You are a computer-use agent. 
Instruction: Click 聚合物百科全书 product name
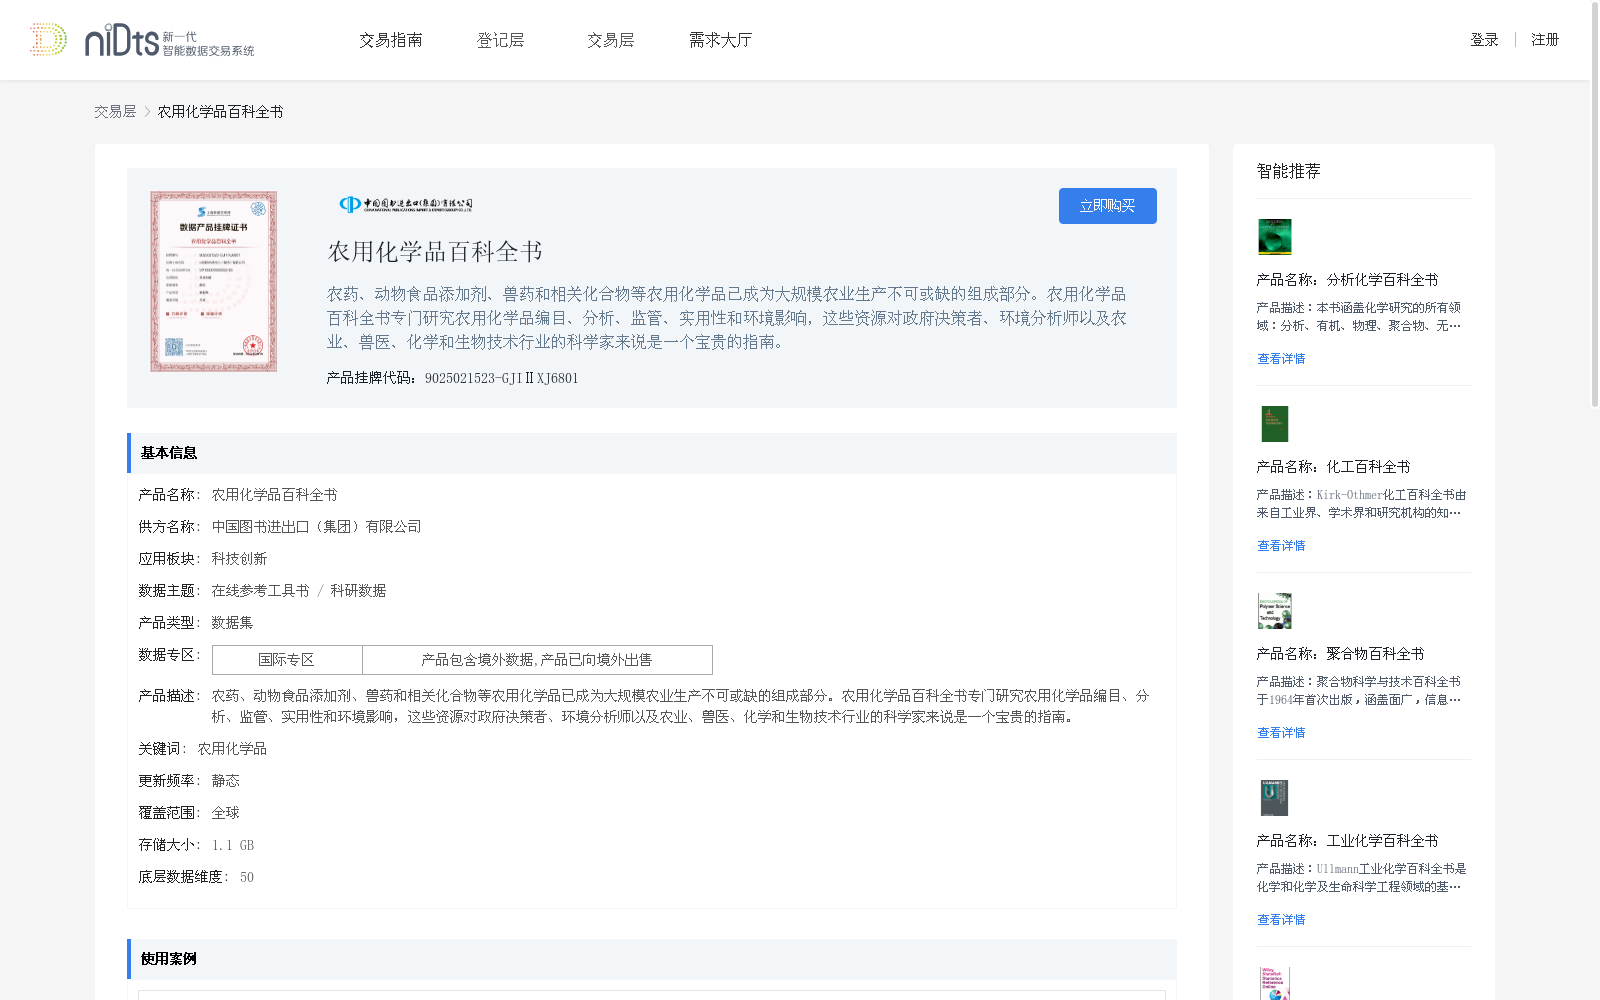(x=1375, y=654)
